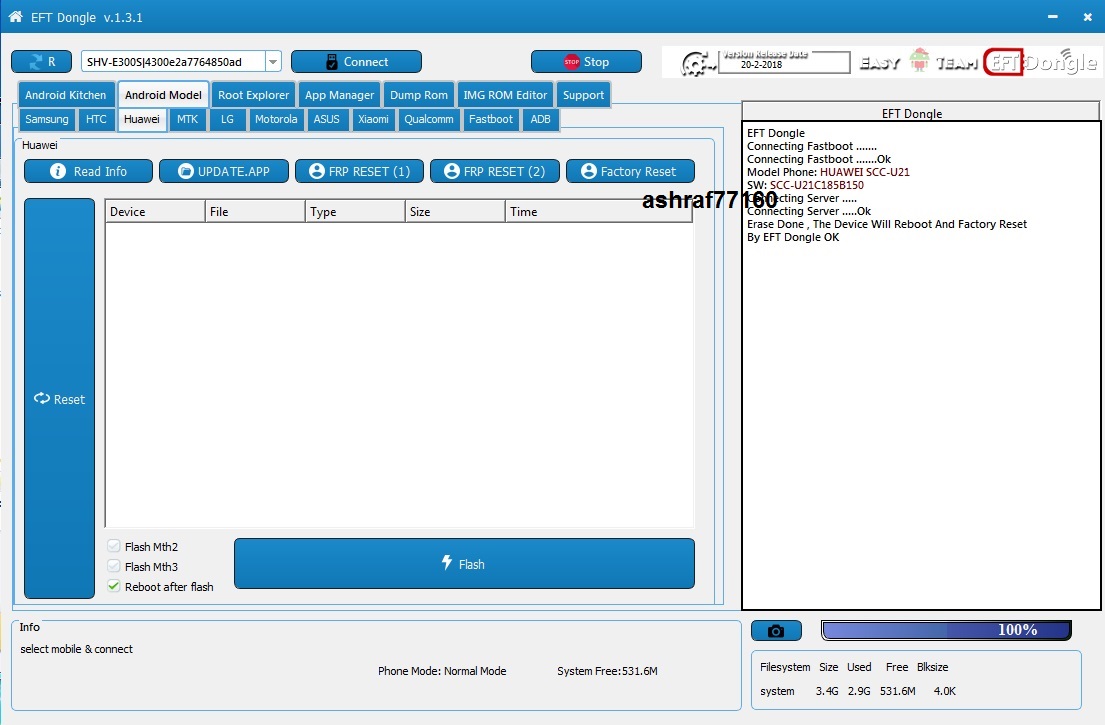Click the 'Erase Done' log line
The width and height of the screenshot is (1105, 725).
[x=887, y=224]
